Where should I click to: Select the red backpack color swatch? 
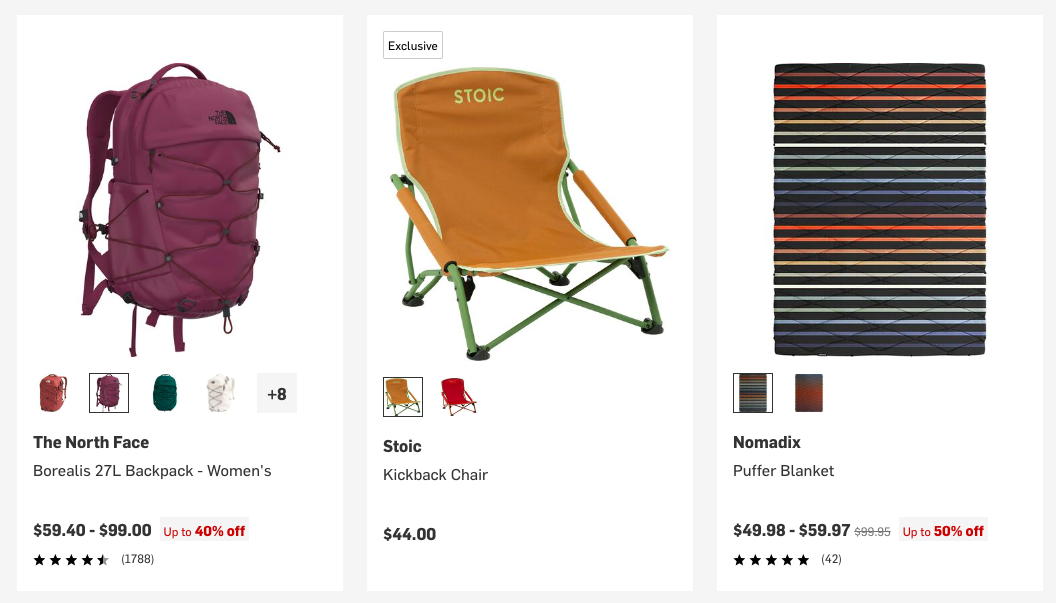point(53,393)
